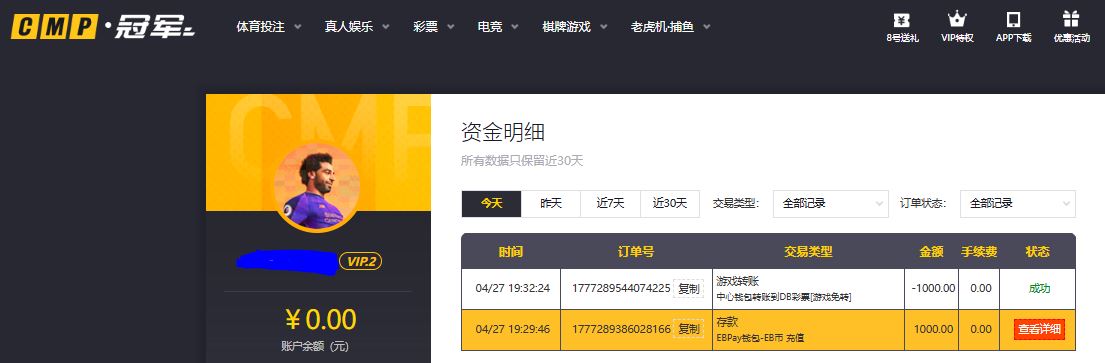The height and width of the screenshot is (363, 1105).
Task: Click the time 04/27 19:29:46
Action: [512, 329]
